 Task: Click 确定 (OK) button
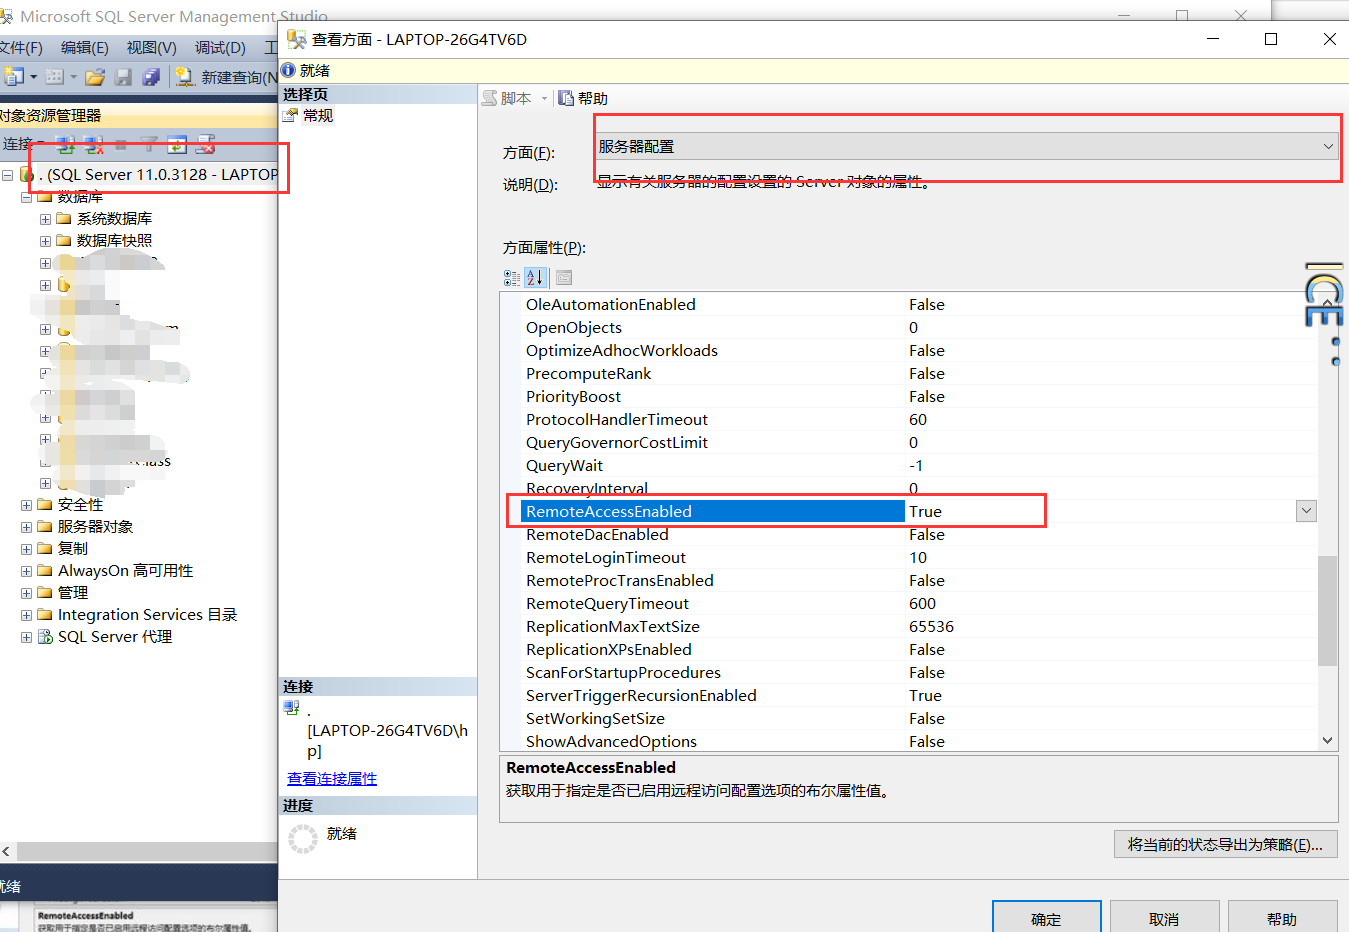[x=1046, y=918]
